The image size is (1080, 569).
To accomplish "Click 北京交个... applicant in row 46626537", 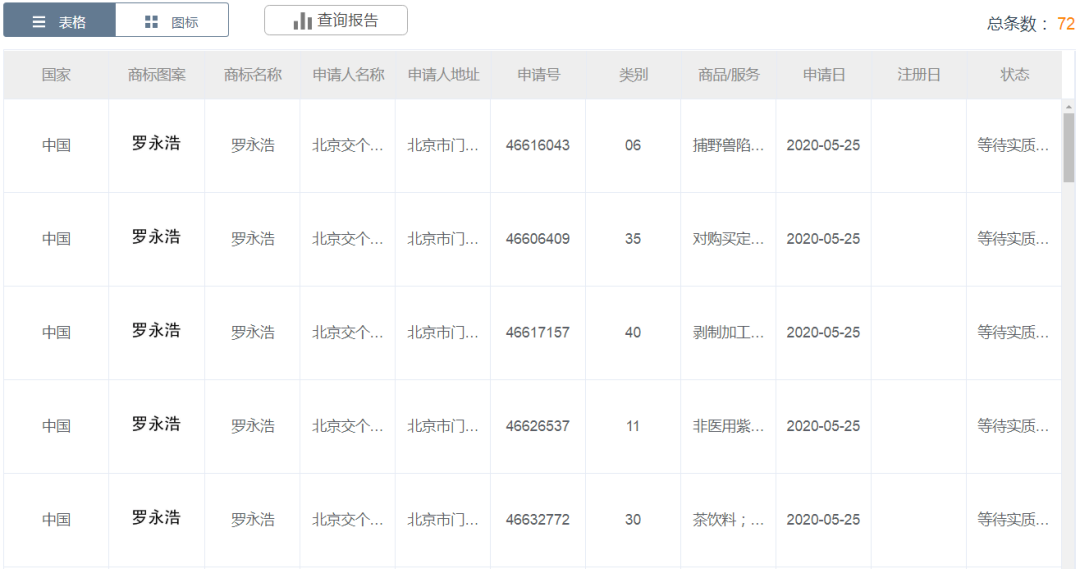I will (348, 426).
